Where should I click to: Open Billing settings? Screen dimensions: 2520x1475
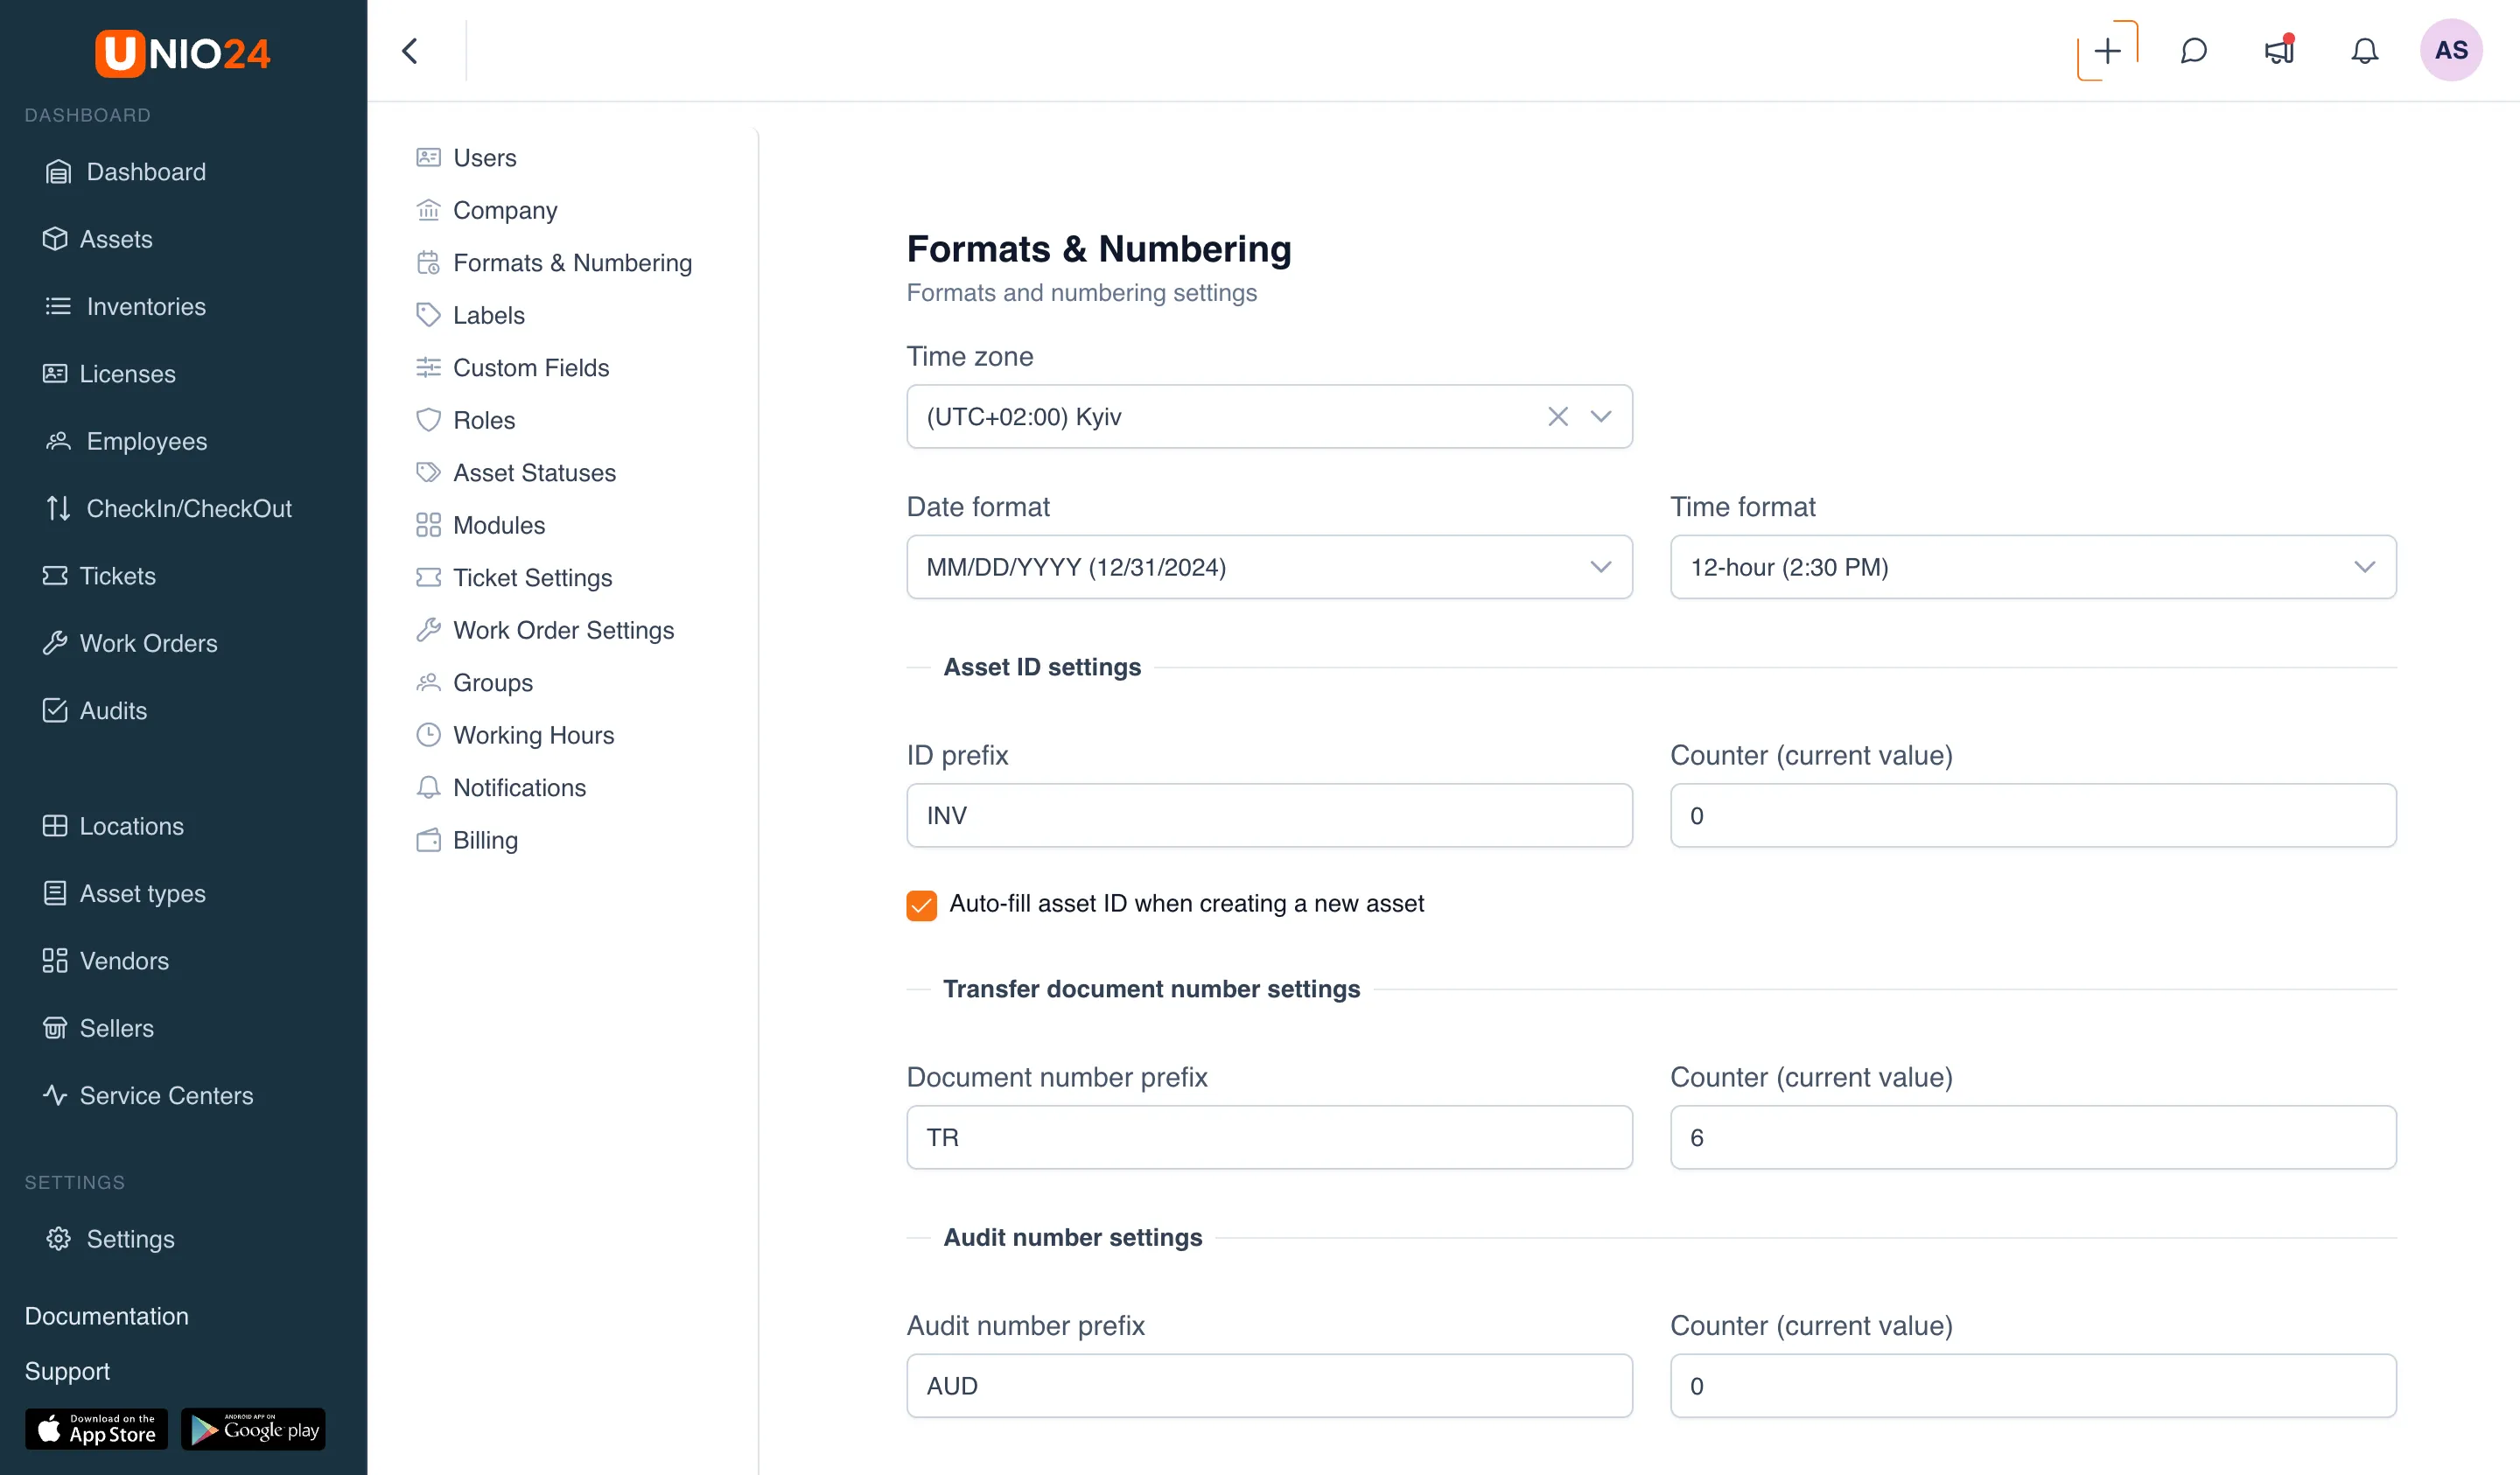(x=467, y=841)
